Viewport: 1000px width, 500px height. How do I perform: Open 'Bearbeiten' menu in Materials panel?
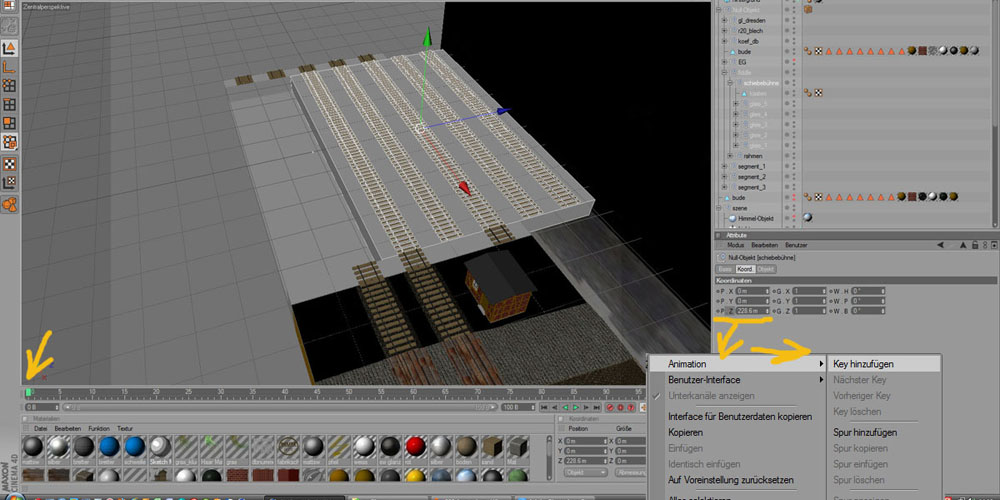click(x=67, y=428)
